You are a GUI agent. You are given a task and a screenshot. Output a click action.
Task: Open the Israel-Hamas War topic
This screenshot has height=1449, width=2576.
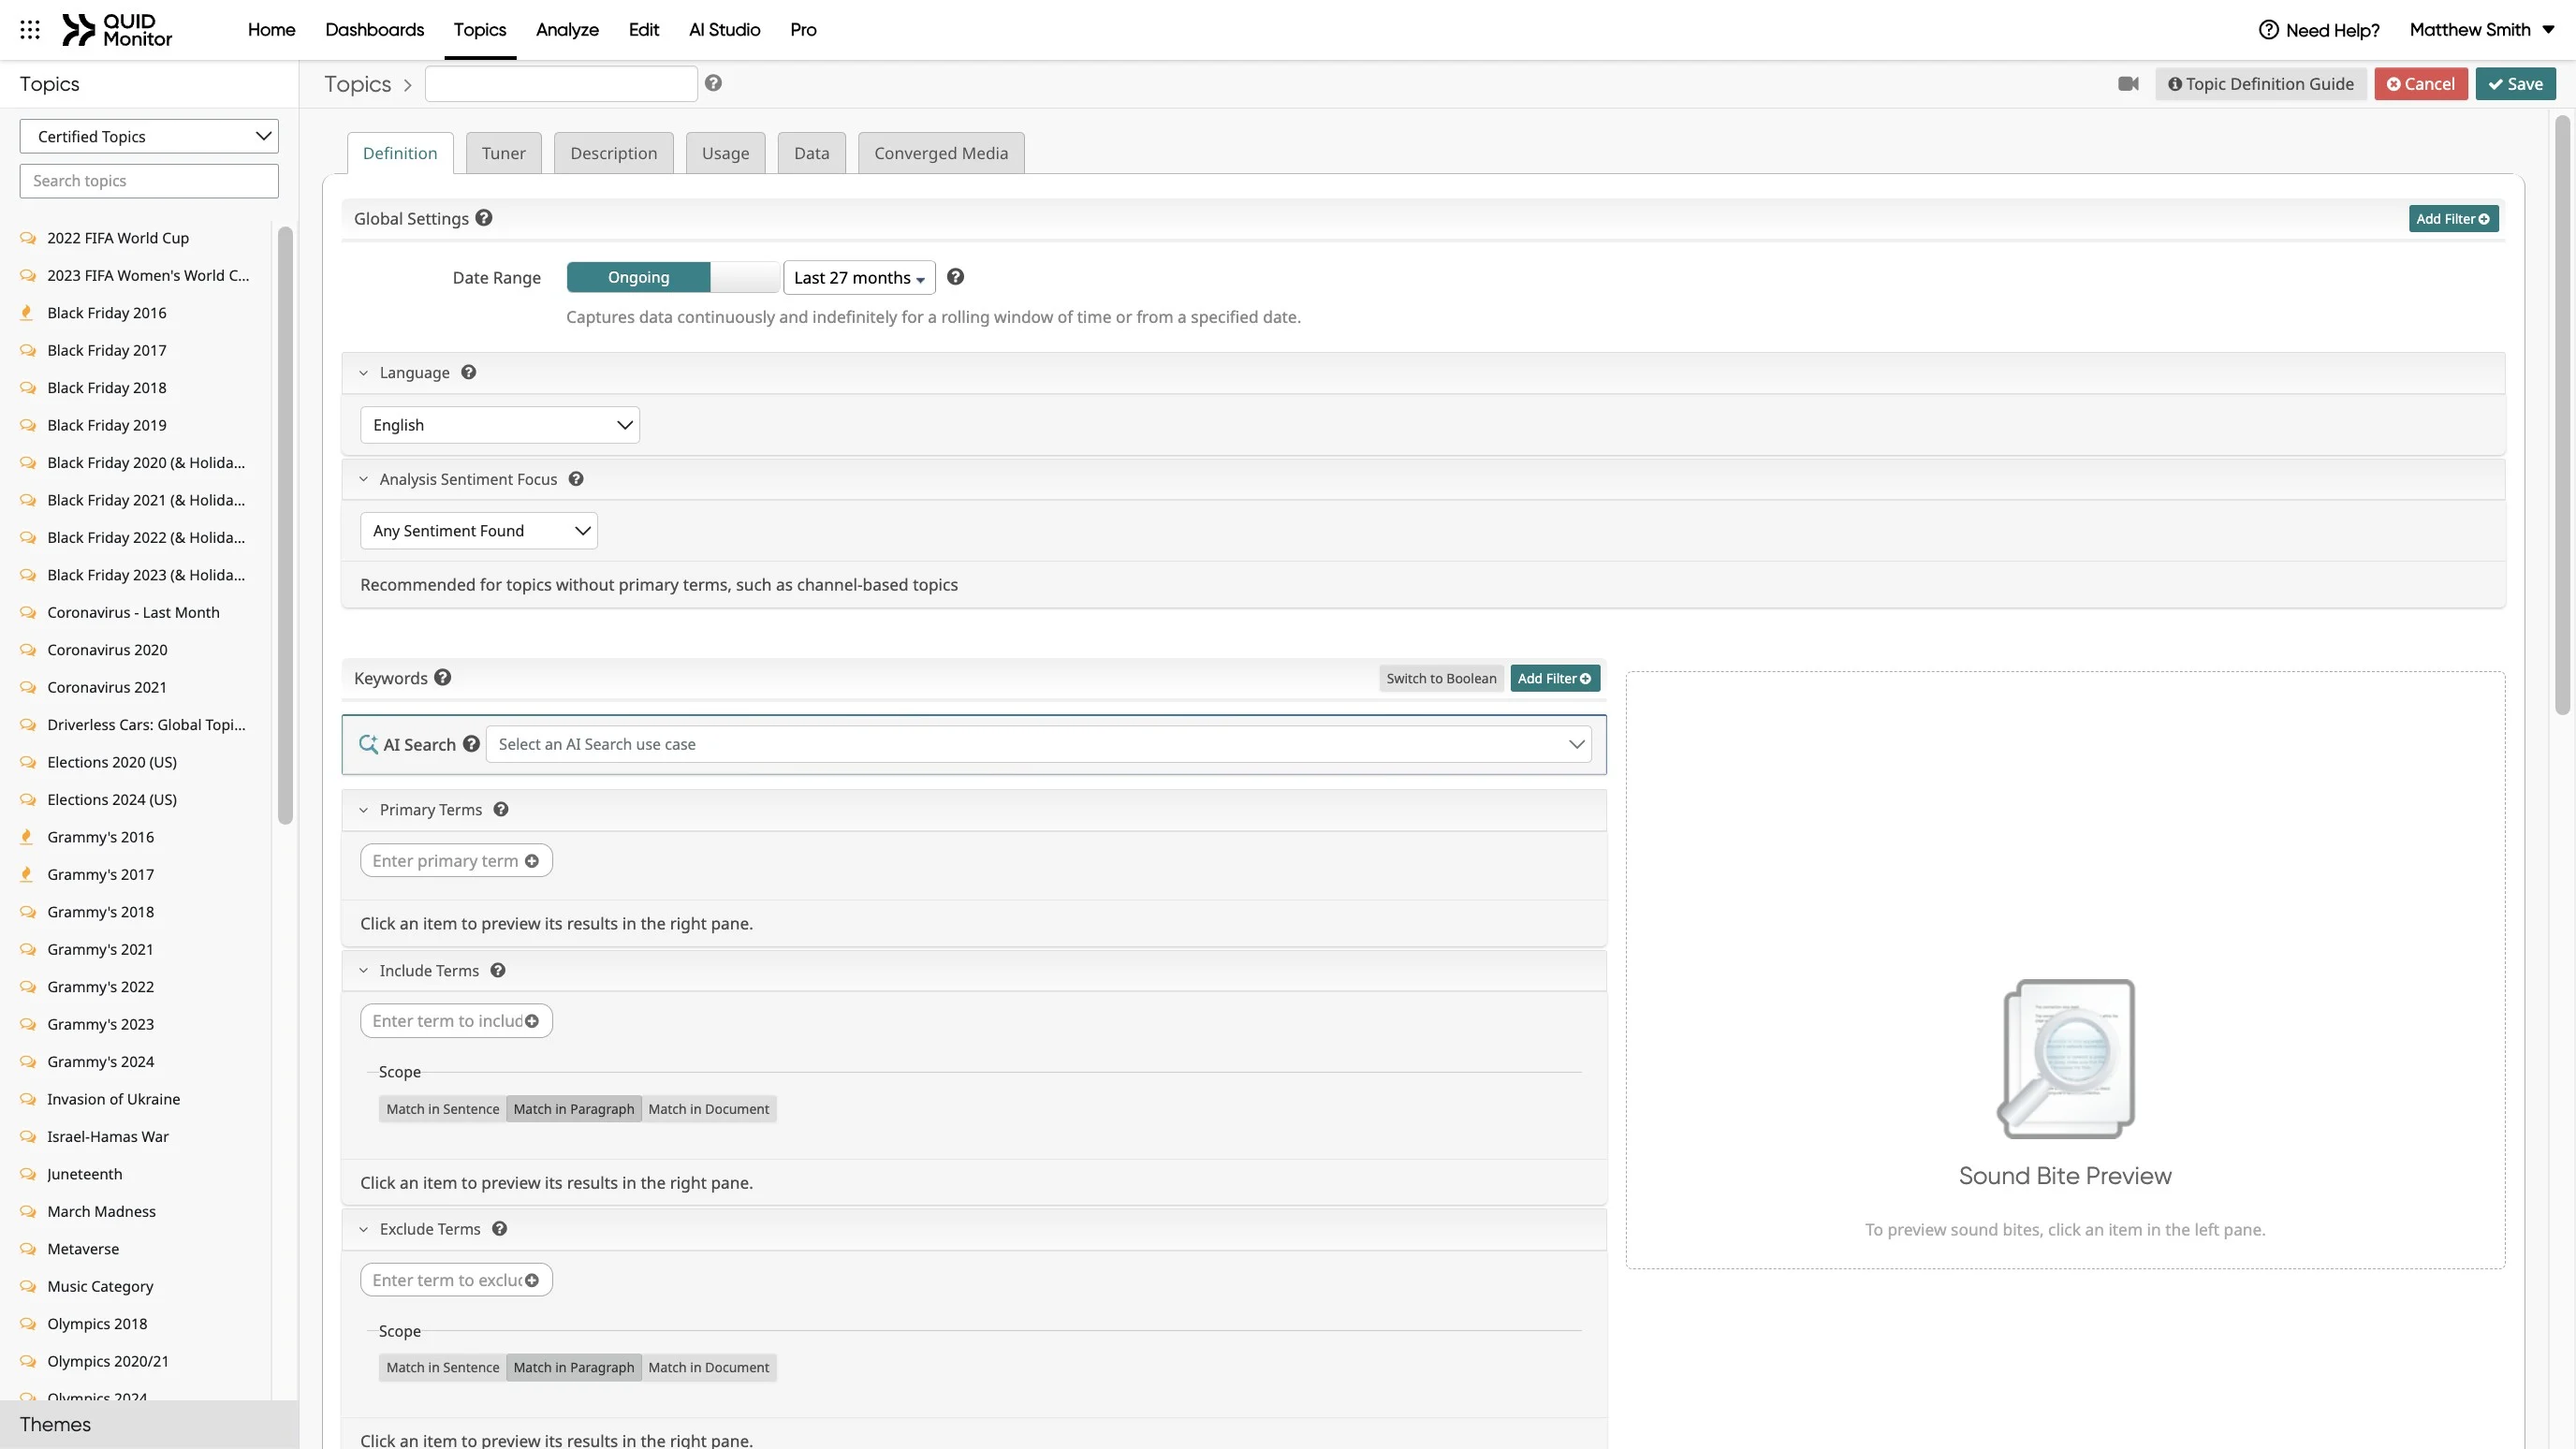point(108,1137)
